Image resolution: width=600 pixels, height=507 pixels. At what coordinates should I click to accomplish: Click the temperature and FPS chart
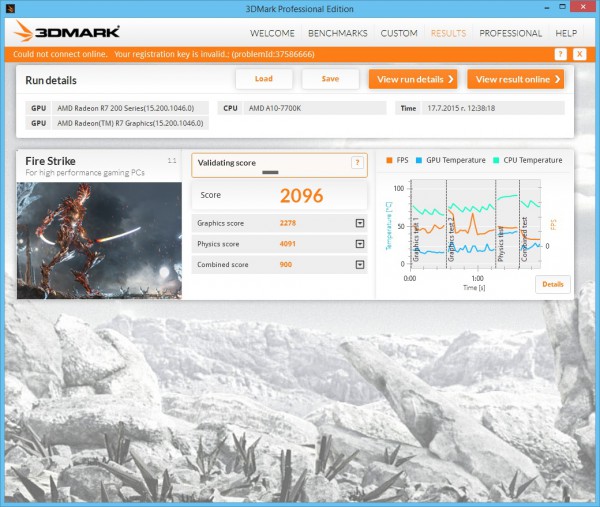(475, 224)
